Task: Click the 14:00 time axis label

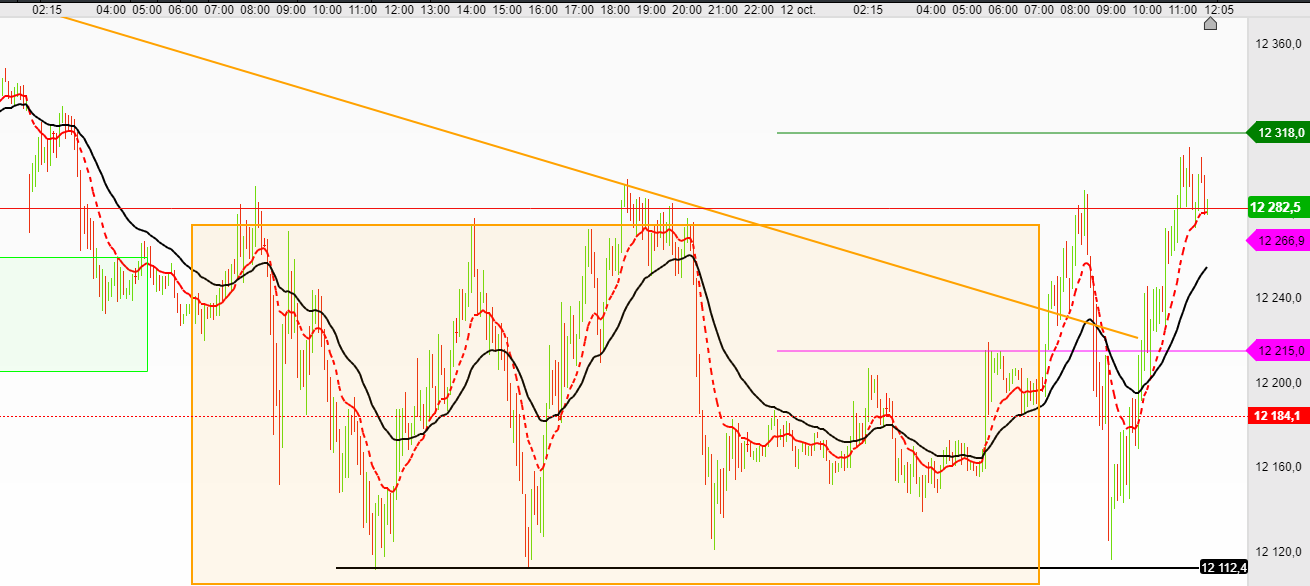Action: [471, 9]
